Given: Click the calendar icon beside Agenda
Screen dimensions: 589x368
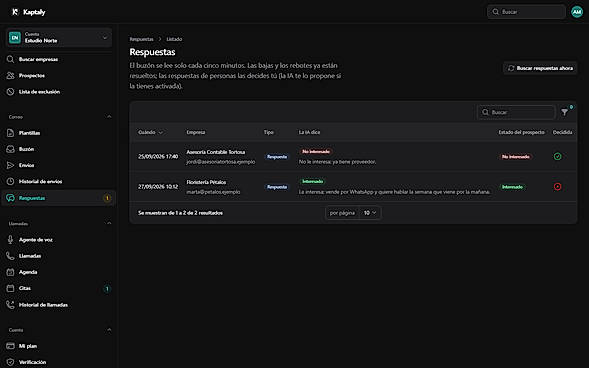Looking at the screenshot, I should pos(11,272).
